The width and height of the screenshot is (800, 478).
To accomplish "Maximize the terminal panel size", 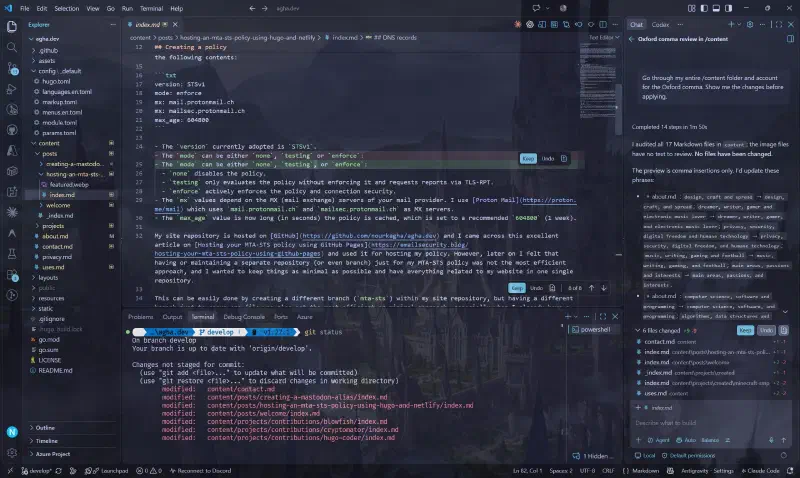I will [x=603, y=317].
